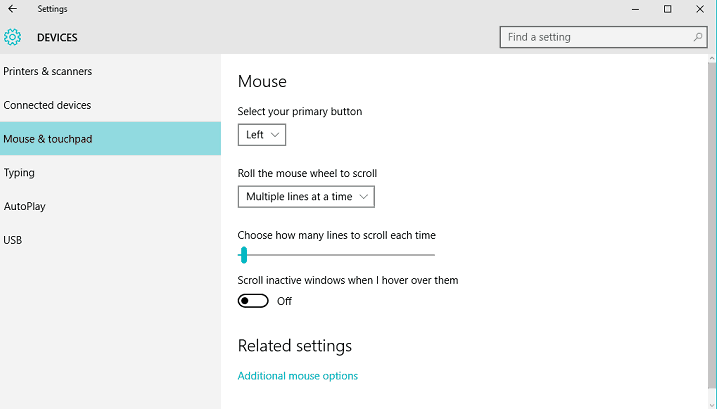Open AutoPlay settings page
Image resolution: width=717 pixels, height=409 pixels.
[24, 206]
